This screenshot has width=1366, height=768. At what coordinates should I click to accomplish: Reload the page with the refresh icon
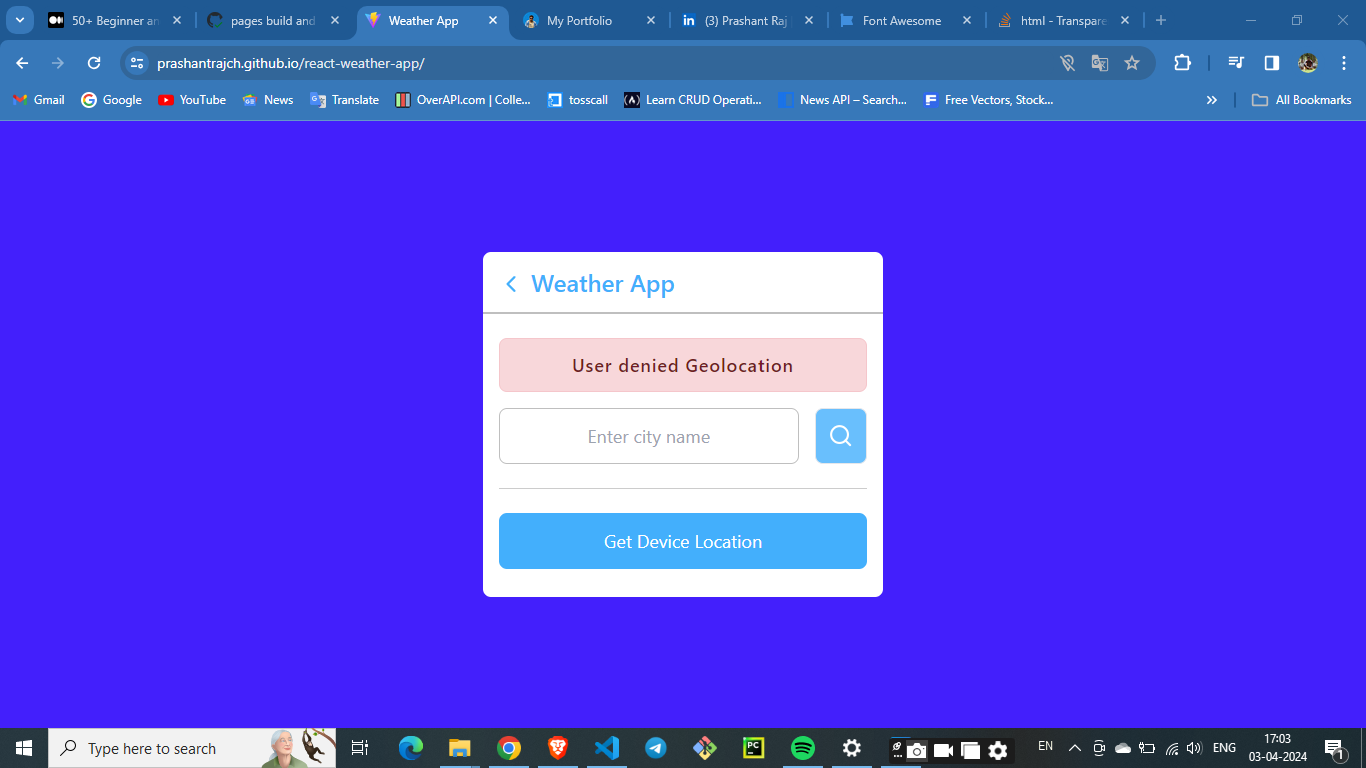[x=94, y=63]
